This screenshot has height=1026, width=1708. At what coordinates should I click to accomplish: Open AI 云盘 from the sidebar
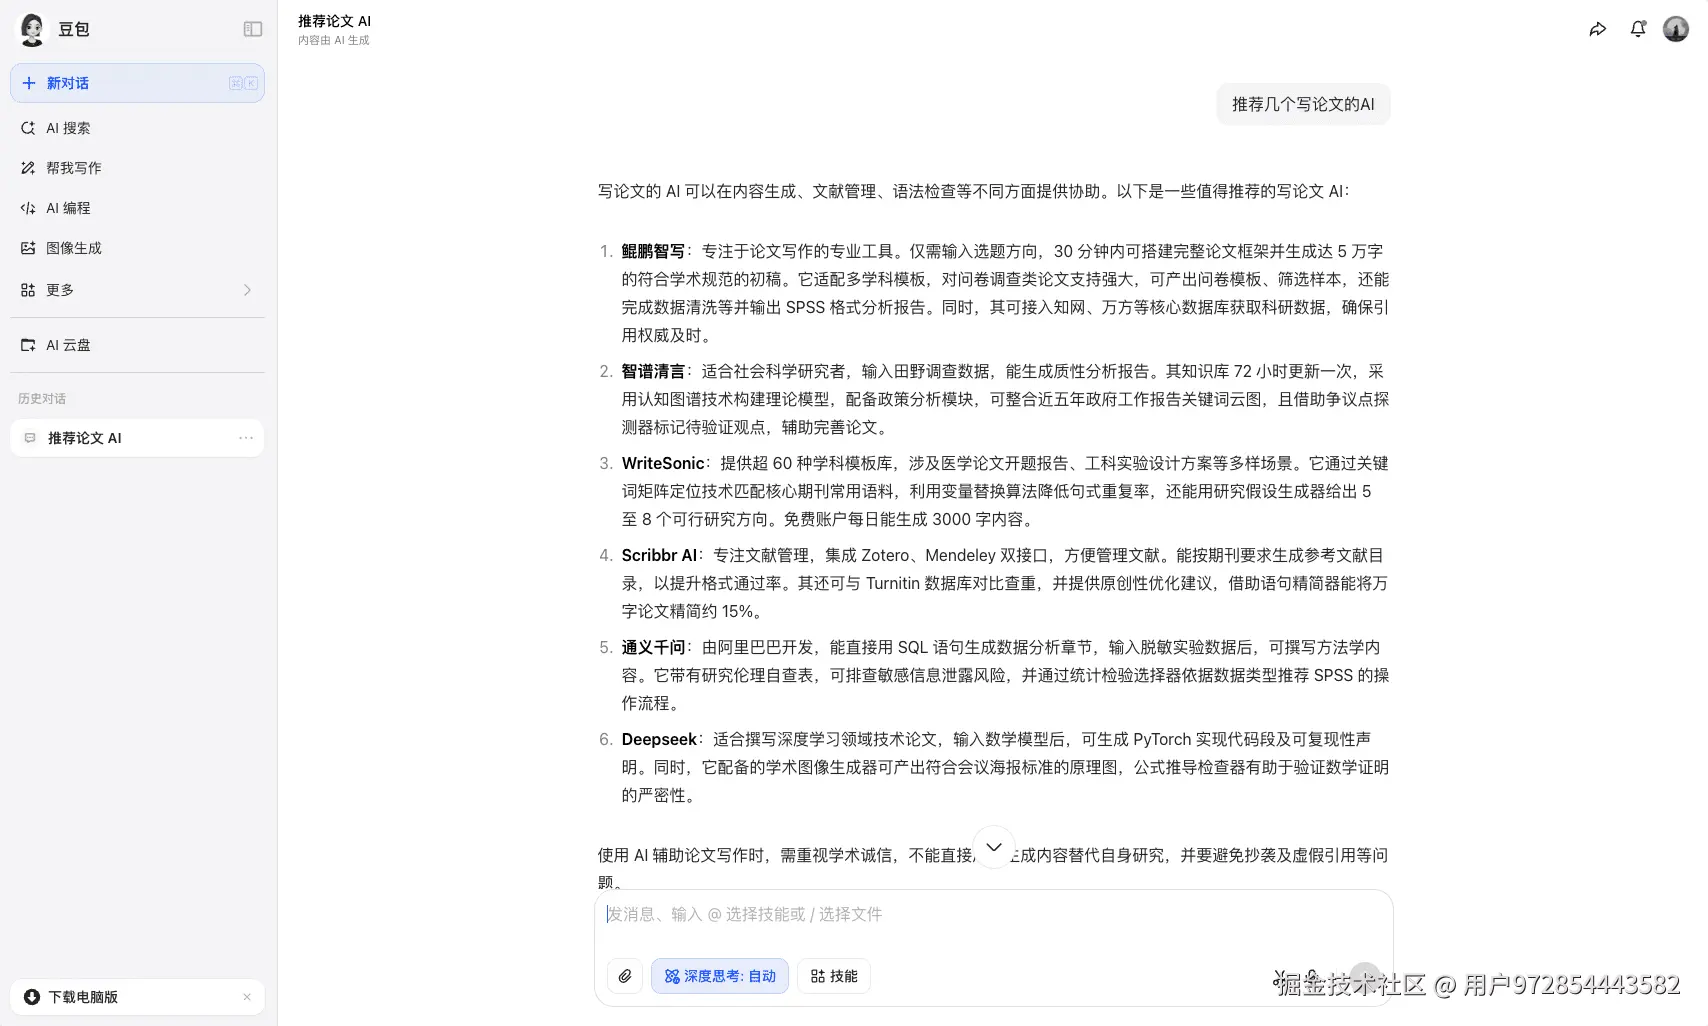tap(66, 344)
